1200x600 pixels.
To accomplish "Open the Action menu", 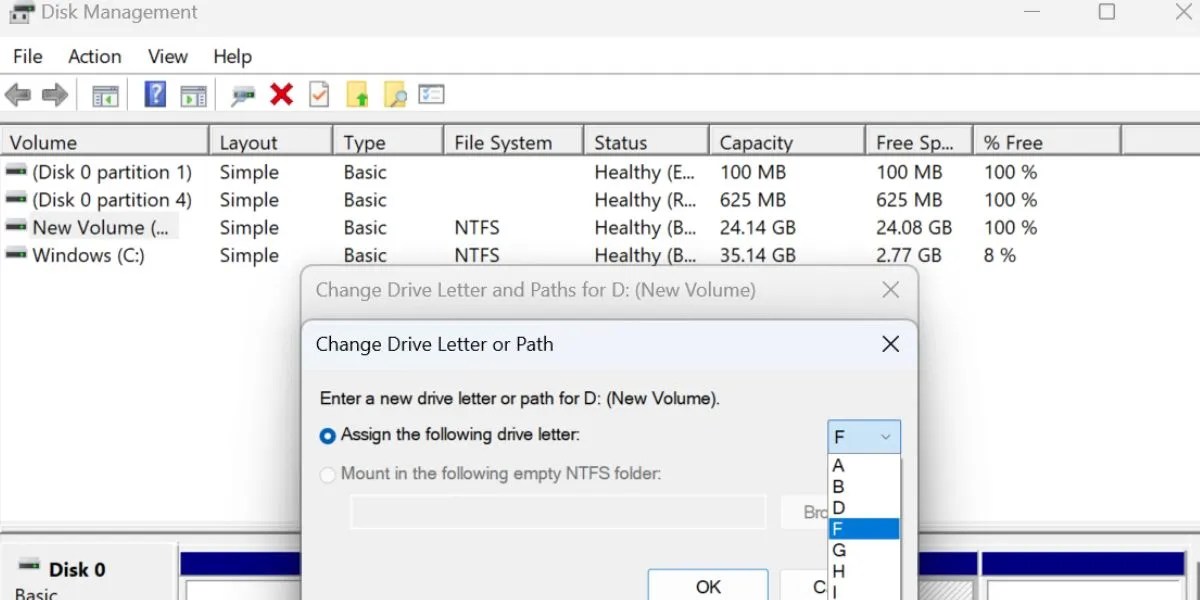I will pyautogui.click(x=94, y=57).
